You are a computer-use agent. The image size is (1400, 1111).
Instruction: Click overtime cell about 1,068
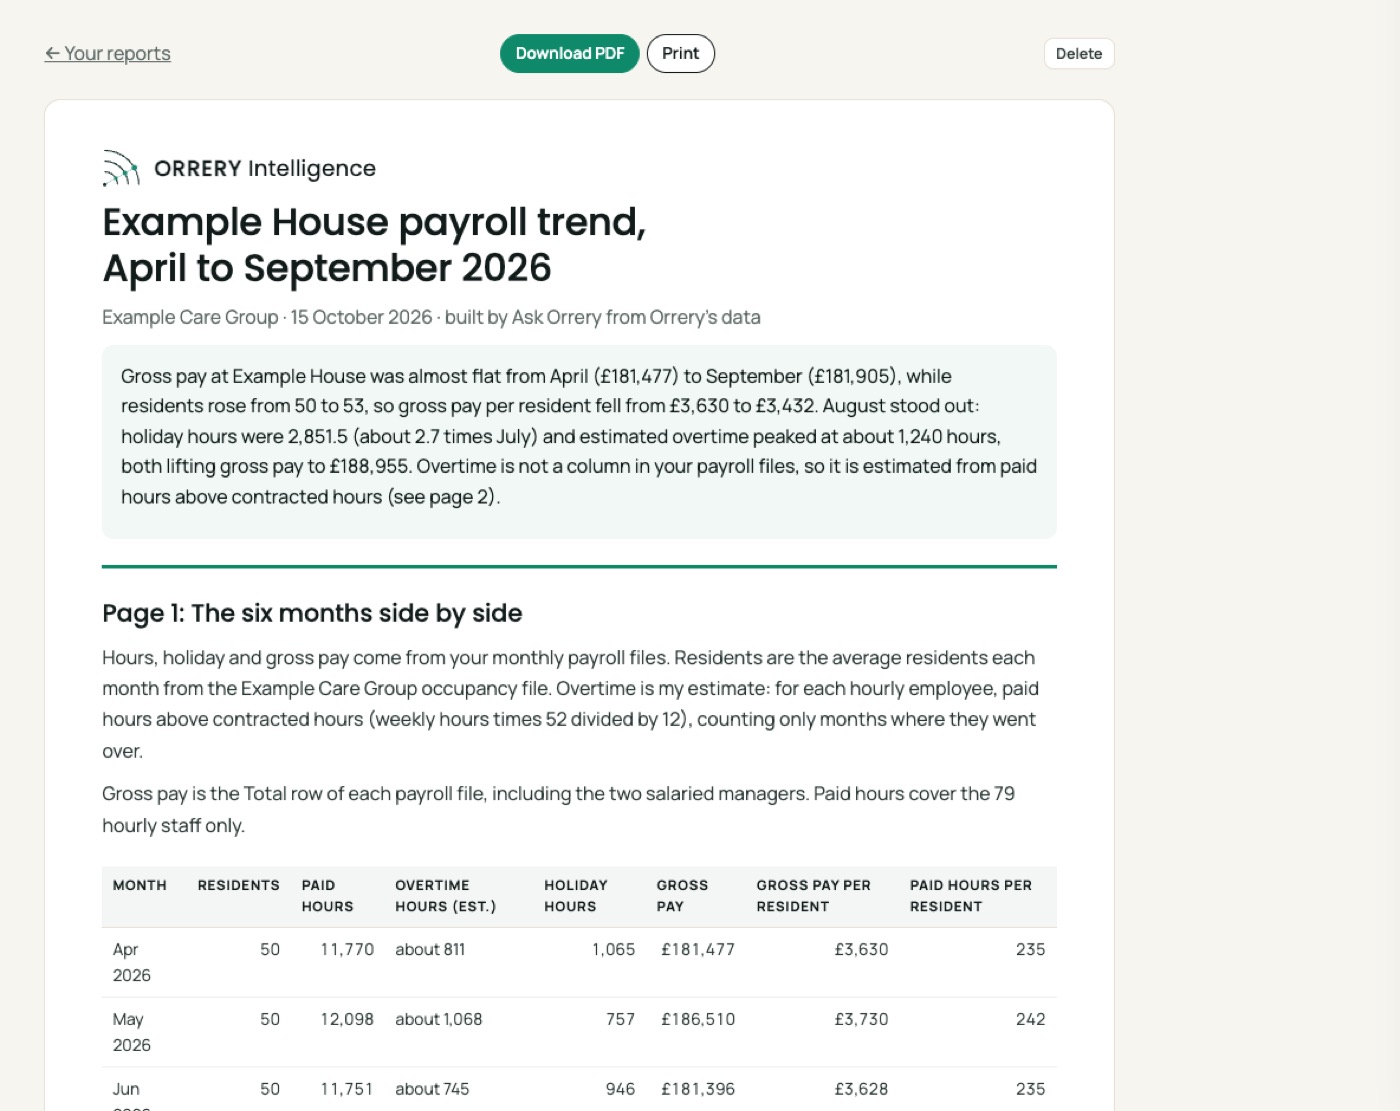pos(438,1020)
